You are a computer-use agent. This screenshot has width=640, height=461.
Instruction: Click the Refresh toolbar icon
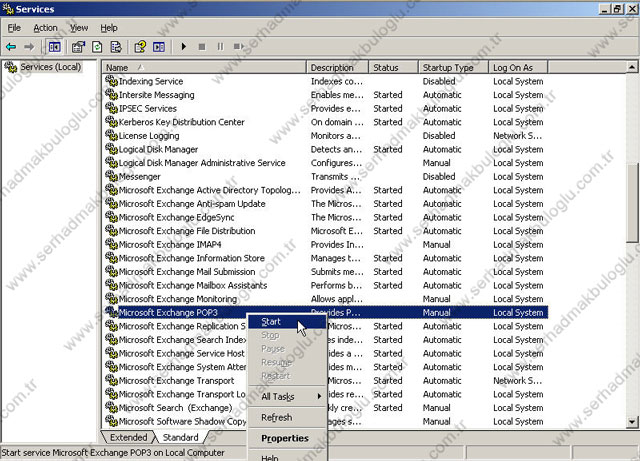point(97,47)
